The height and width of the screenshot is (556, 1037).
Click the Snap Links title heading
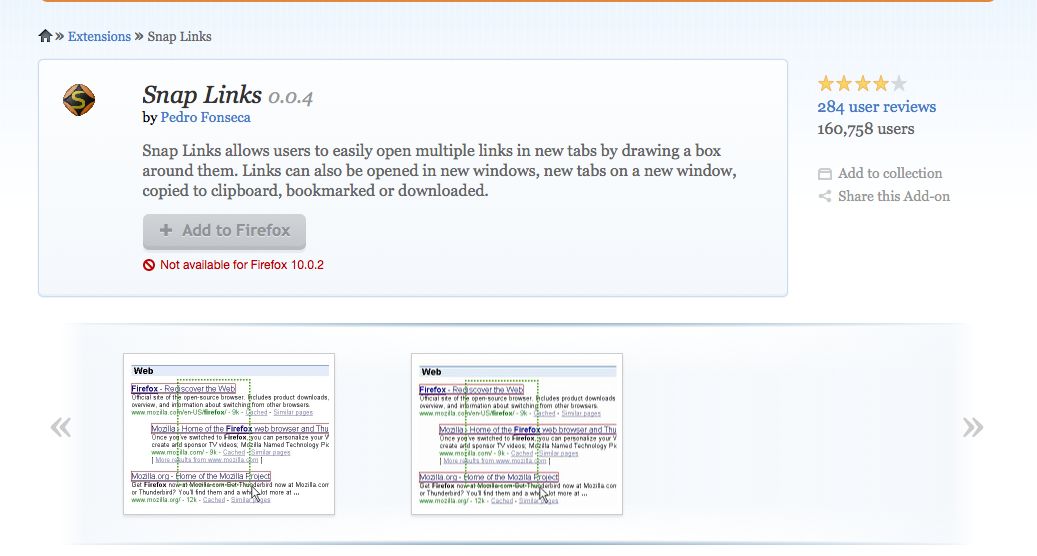pos(202,95)
